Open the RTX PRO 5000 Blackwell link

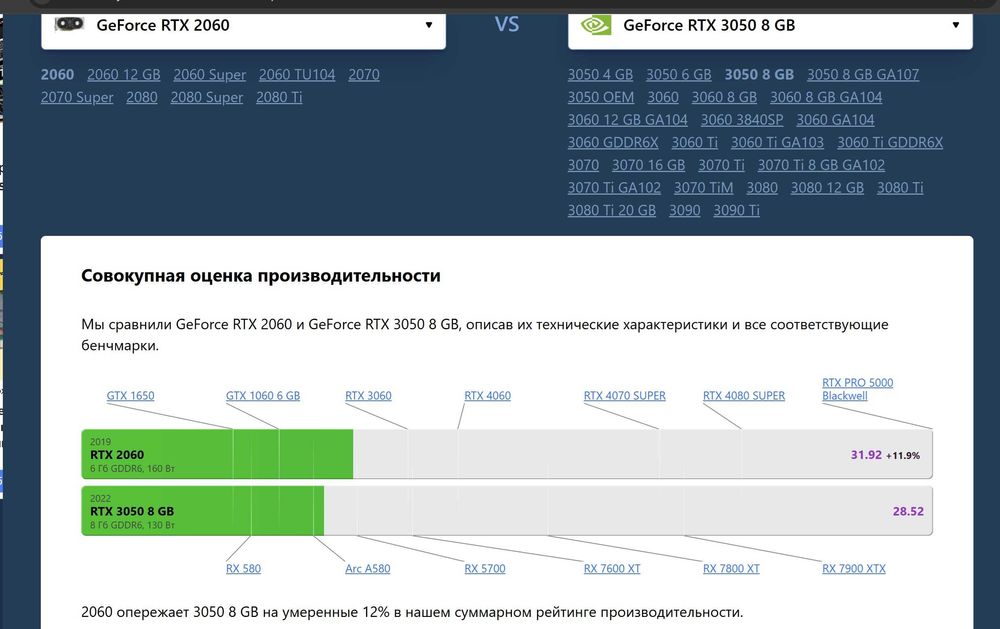[857, 389]
